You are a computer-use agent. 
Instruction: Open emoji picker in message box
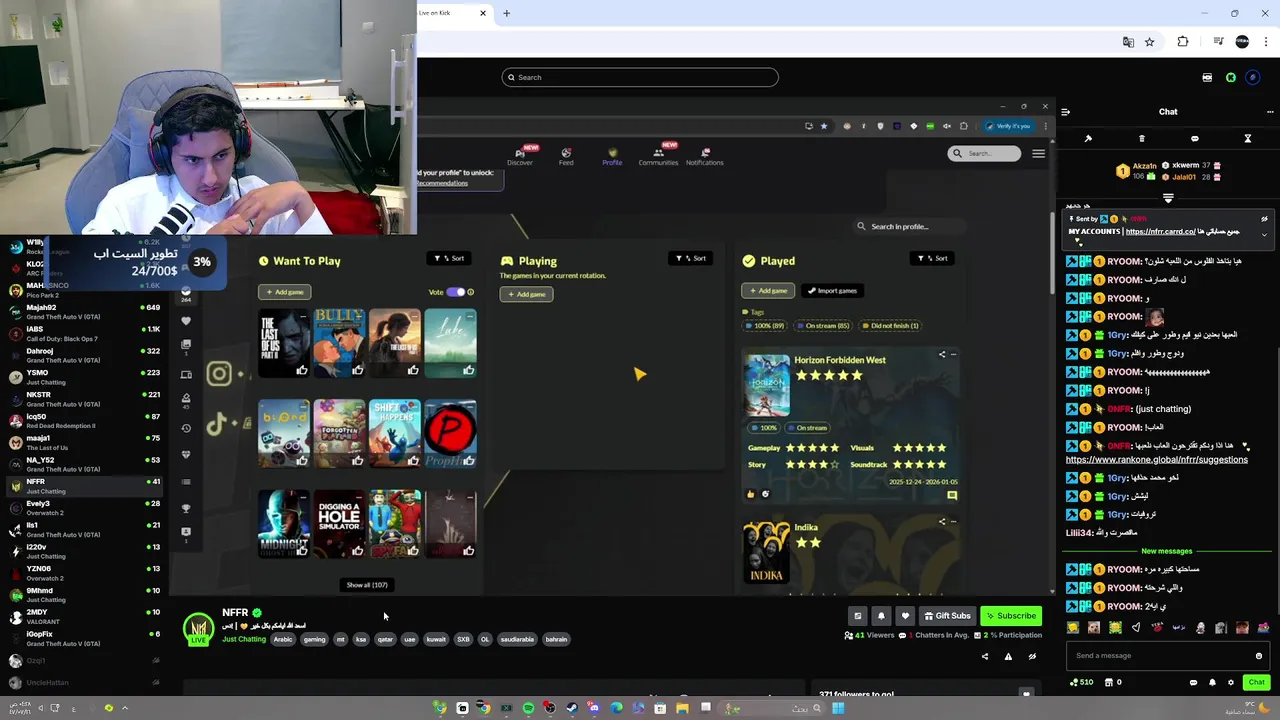point(1259,656)
